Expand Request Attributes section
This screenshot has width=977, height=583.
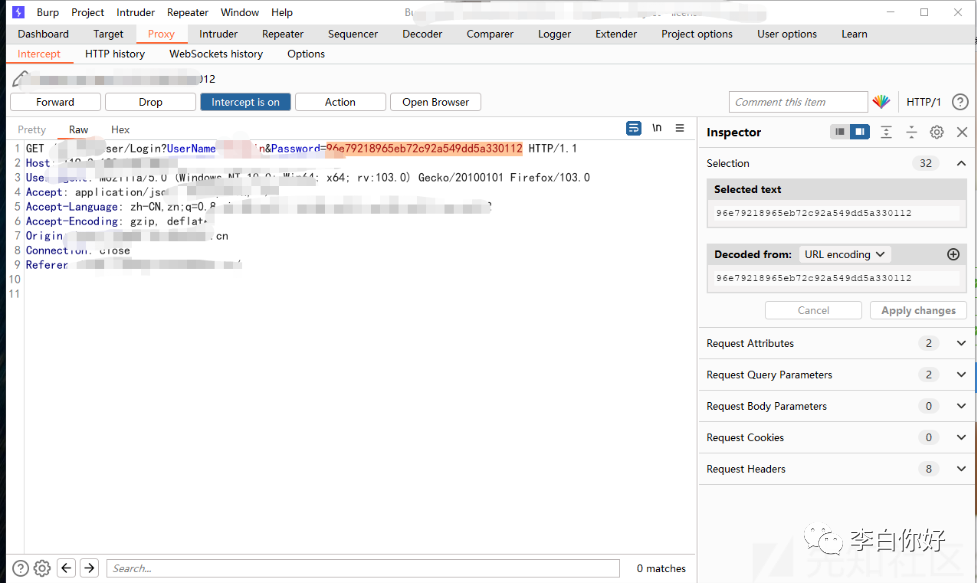(x=961, y=343)
